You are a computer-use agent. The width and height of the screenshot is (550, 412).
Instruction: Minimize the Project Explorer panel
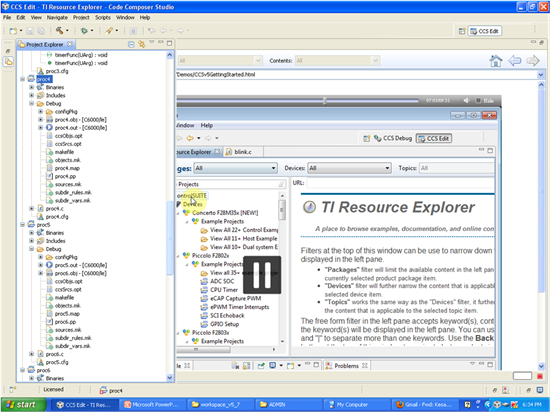click(161, 42)
